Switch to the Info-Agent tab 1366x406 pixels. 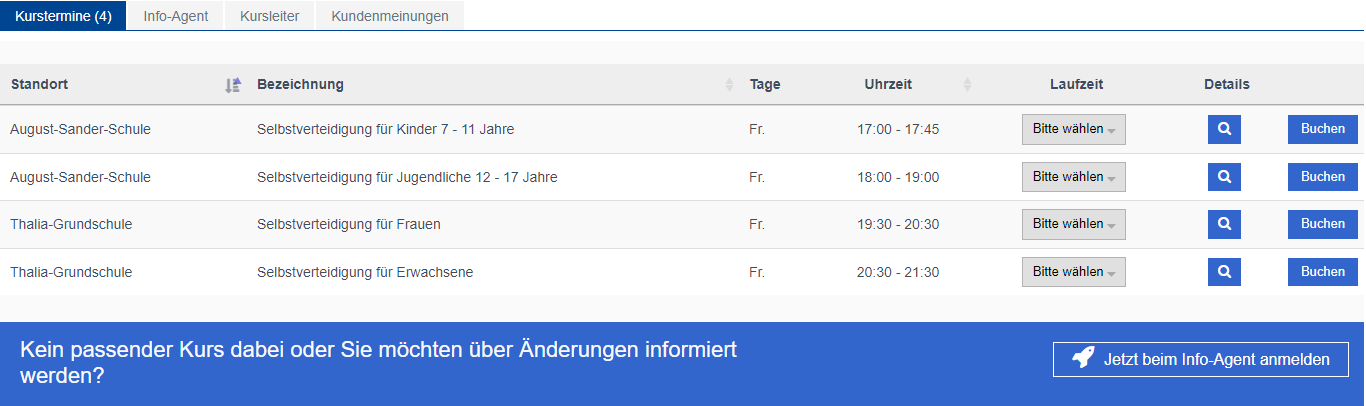click(176, 16)
